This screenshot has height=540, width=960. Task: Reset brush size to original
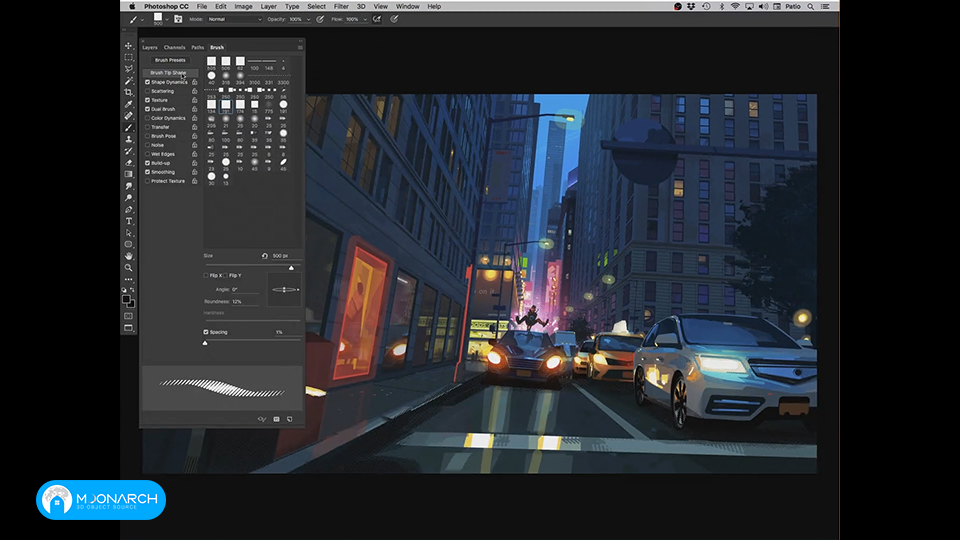point(264,256)
